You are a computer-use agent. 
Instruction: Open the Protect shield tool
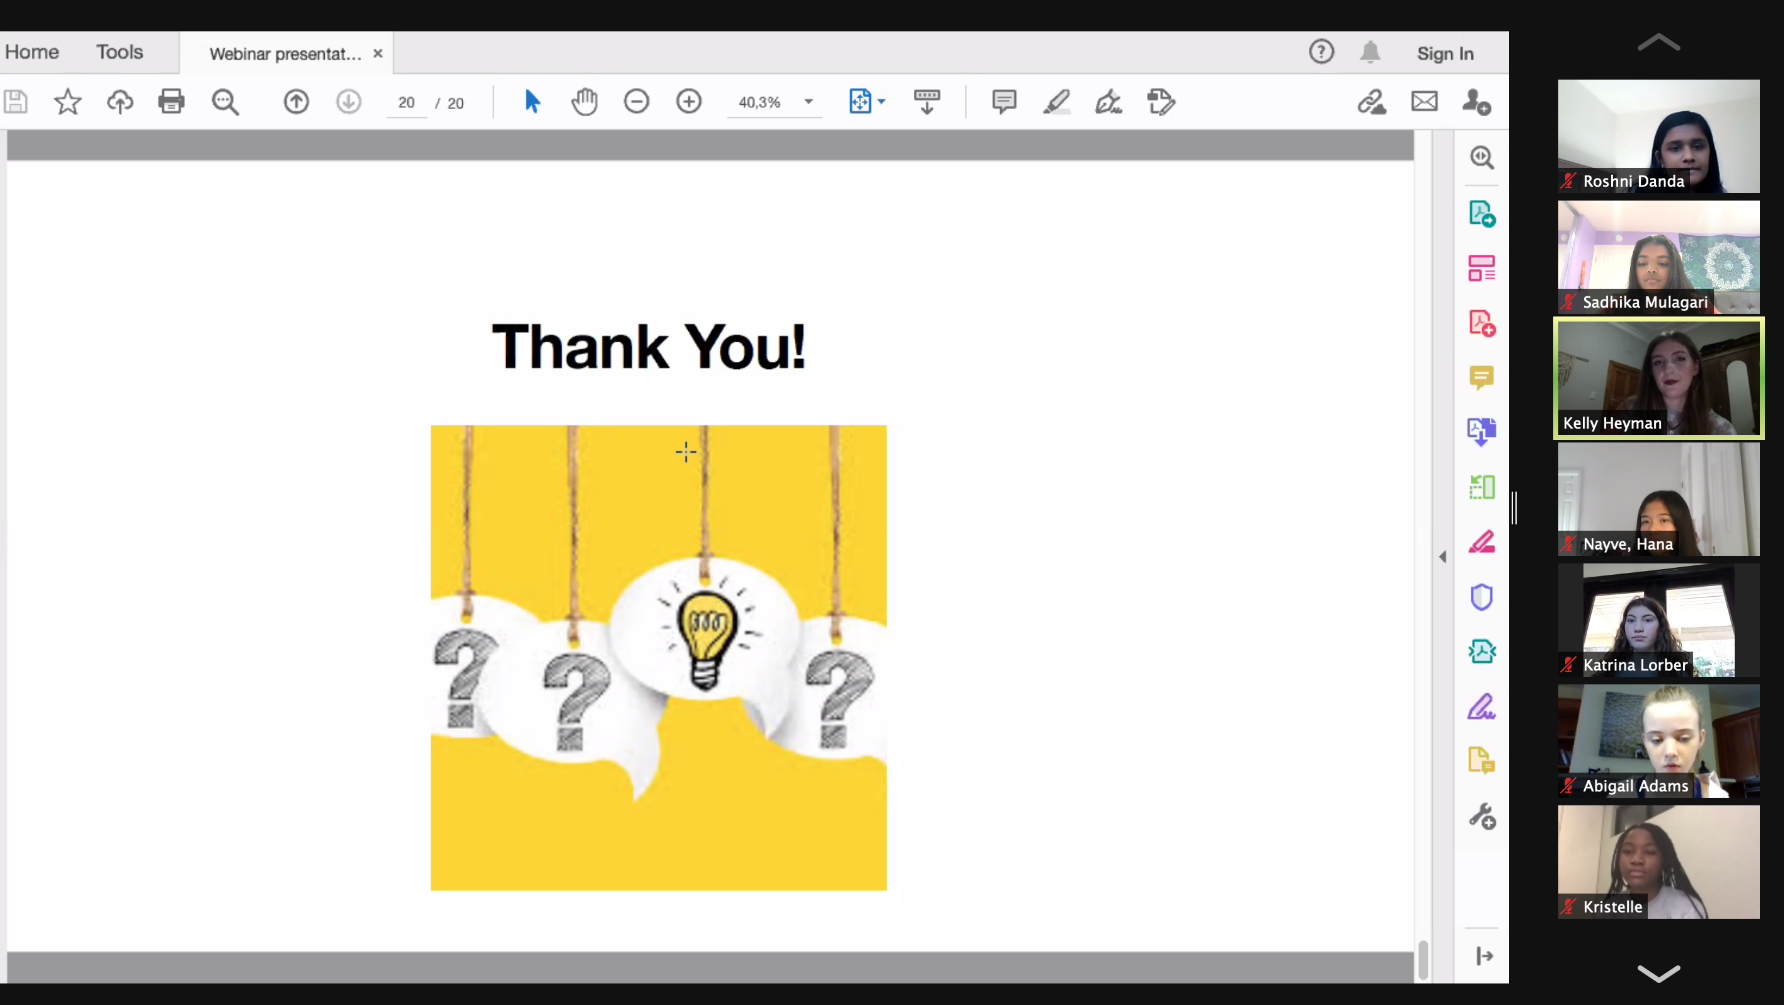(1482, 597)
